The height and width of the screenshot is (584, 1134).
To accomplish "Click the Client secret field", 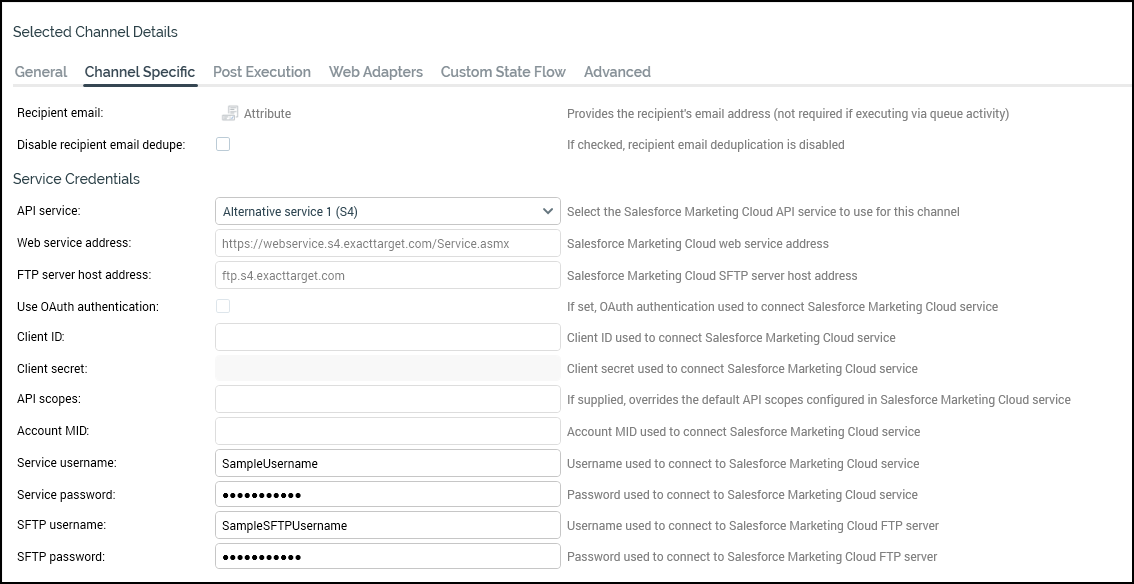I will click(x=387, y=368).
